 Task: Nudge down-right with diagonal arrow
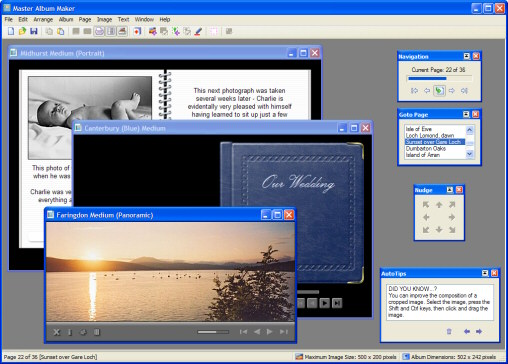(x=452, y=230)
